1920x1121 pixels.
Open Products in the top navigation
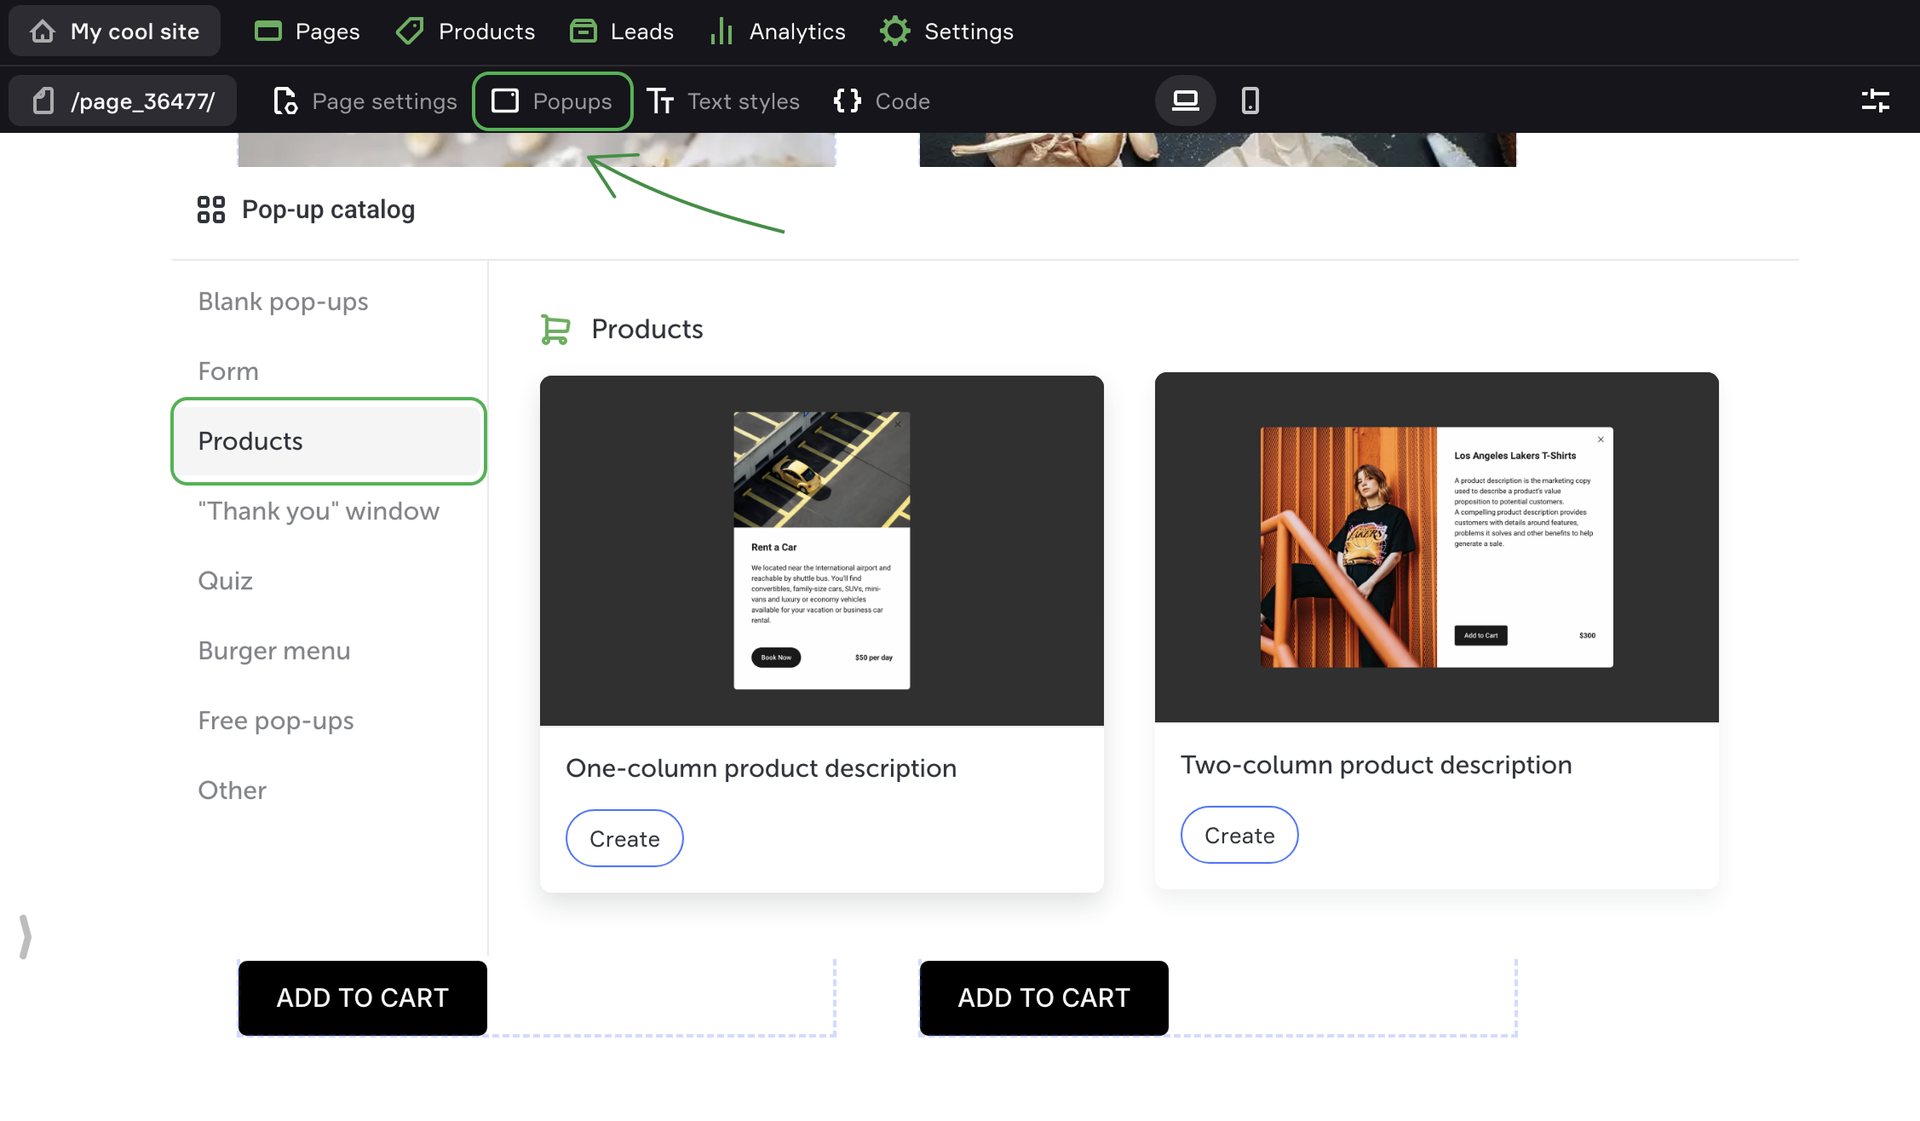click(x=465, y=31)
